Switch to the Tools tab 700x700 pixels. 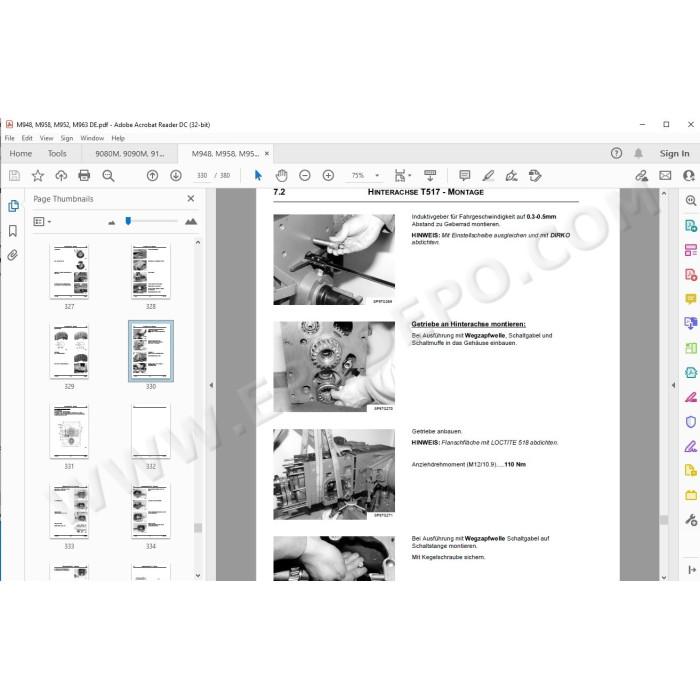(57, 153)
